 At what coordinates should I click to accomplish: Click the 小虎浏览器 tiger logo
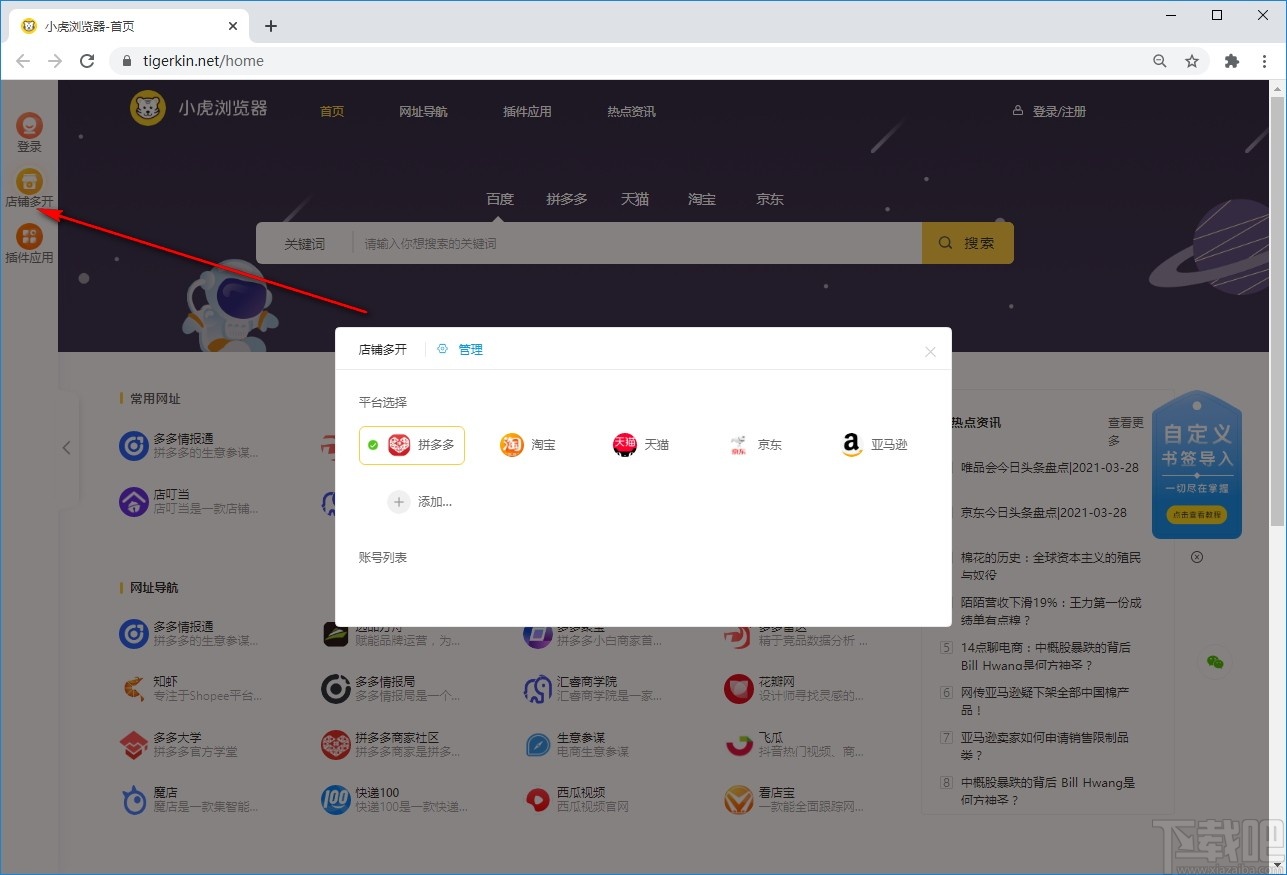click(148, 108)
